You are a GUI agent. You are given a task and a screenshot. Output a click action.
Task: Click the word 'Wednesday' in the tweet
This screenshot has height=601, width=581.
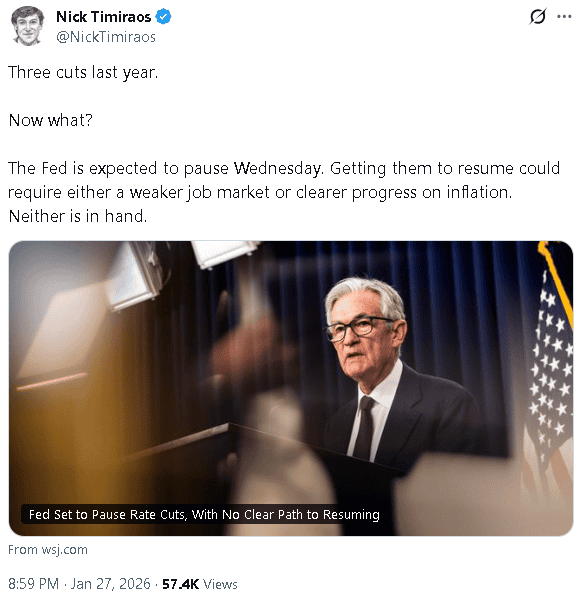pos(279,169)
